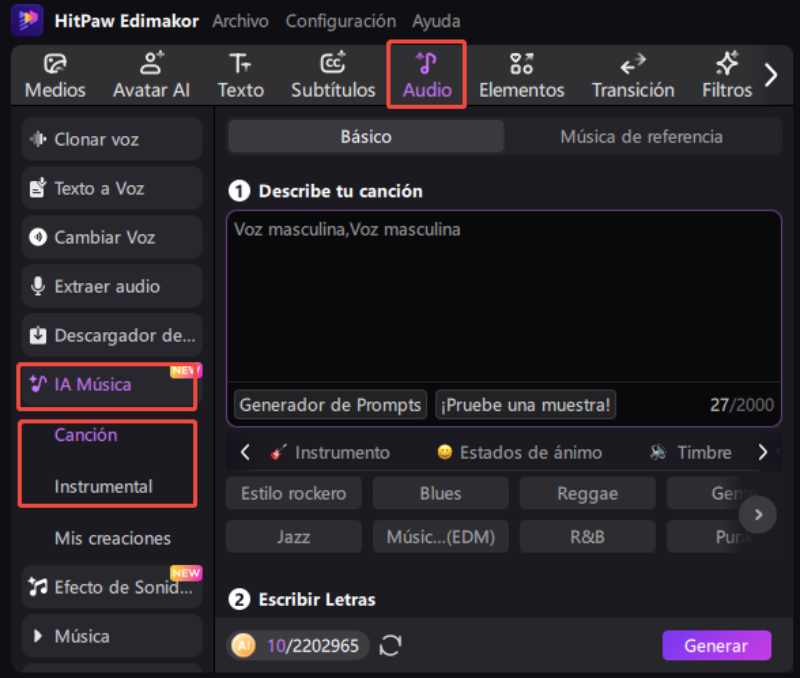
Task: Click the 27/2000 character counter
Action: pyautogui.click(x=742, y=405)
